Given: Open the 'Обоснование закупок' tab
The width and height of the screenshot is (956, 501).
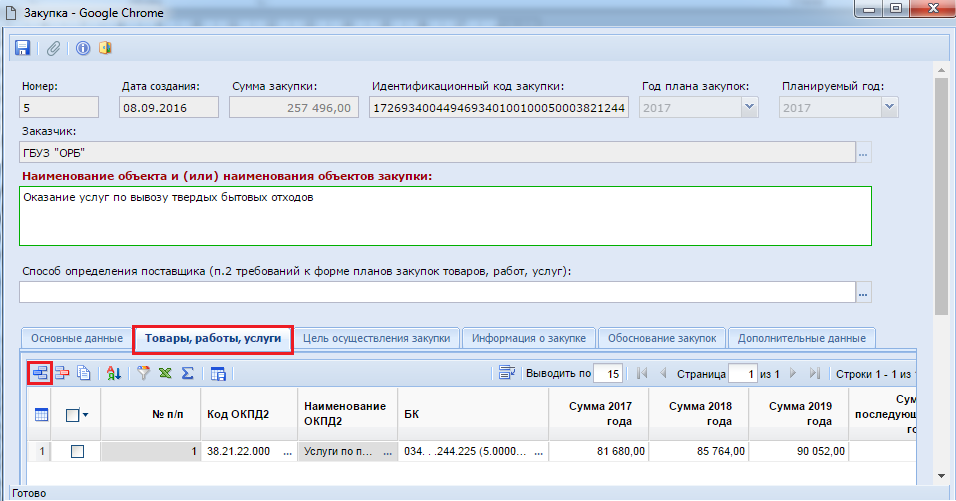Looking at the screenshot, I should pos(662,339).
